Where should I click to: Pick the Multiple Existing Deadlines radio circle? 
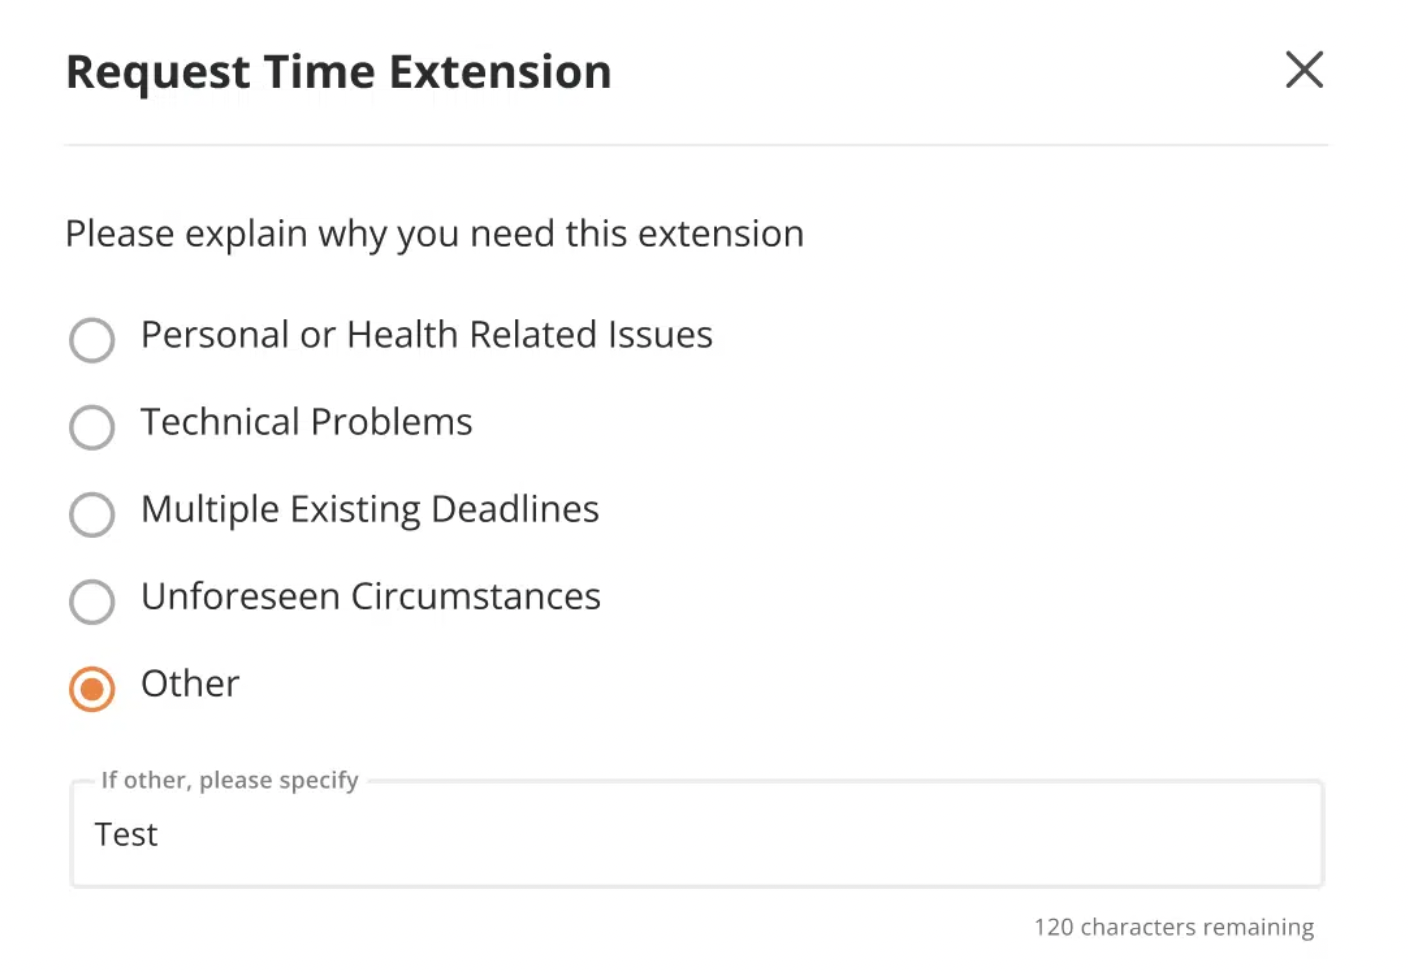[92, 514]
